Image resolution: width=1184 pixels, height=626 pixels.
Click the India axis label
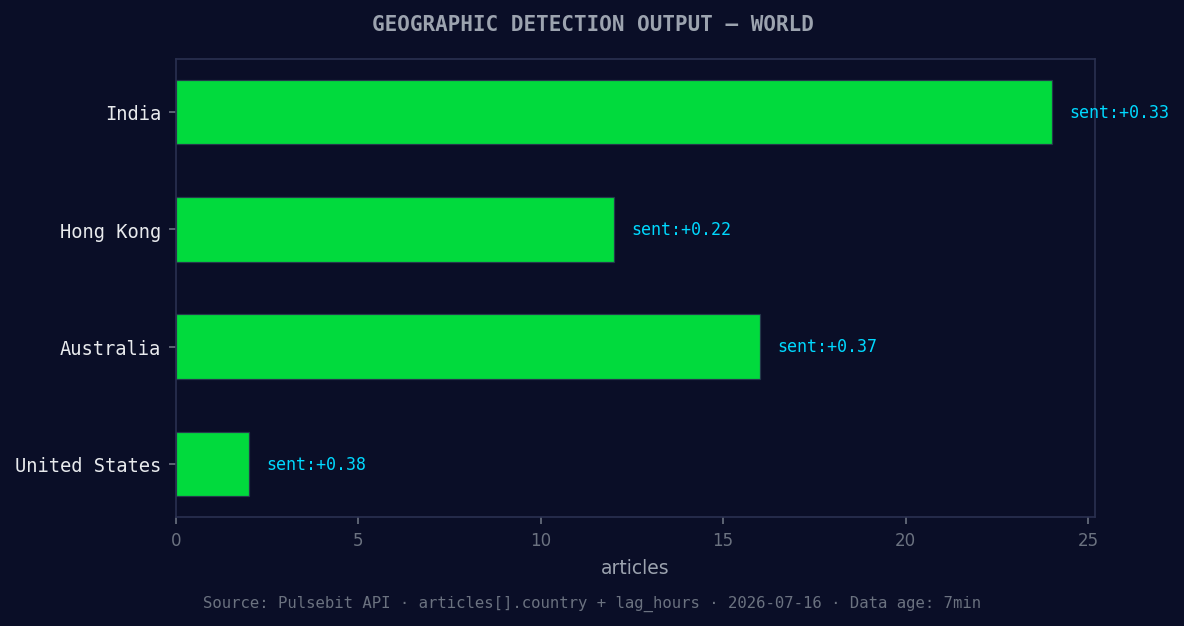[x=133, y=113]
